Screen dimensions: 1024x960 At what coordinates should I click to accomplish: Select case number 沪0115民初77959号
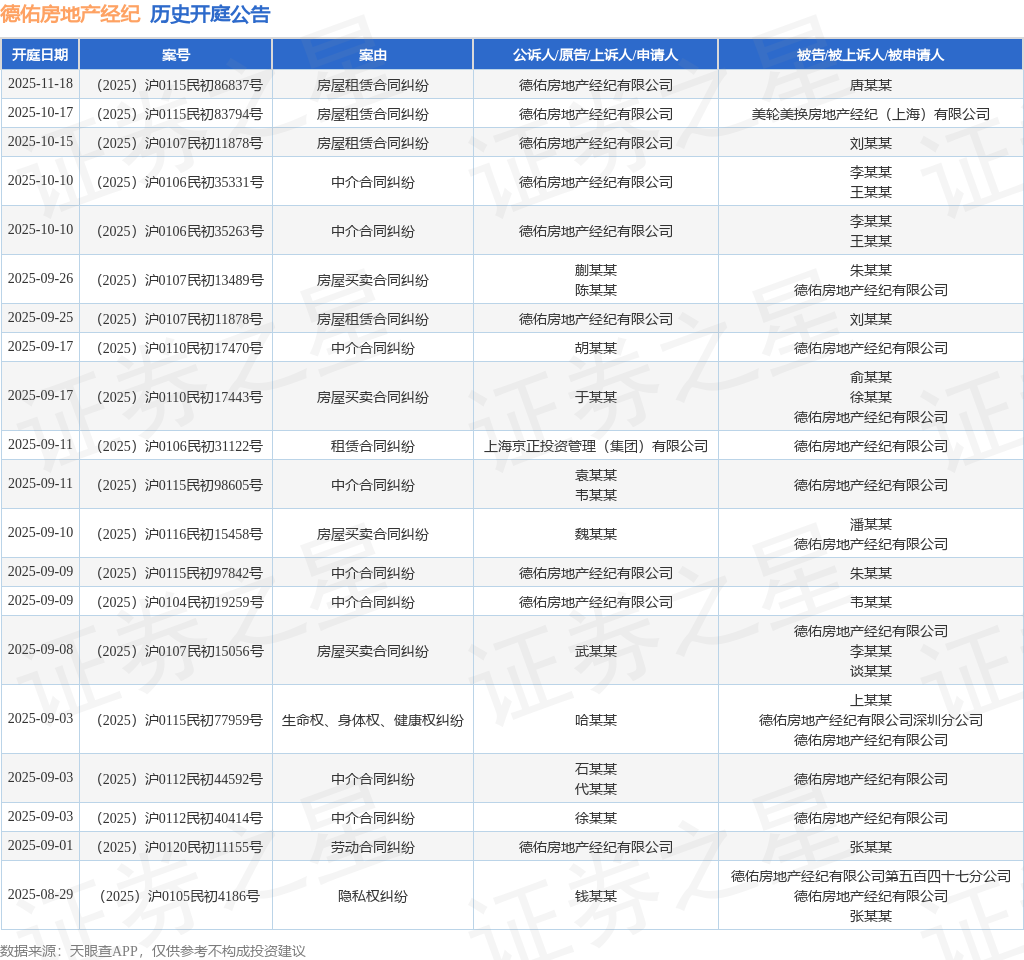point(180,720)
